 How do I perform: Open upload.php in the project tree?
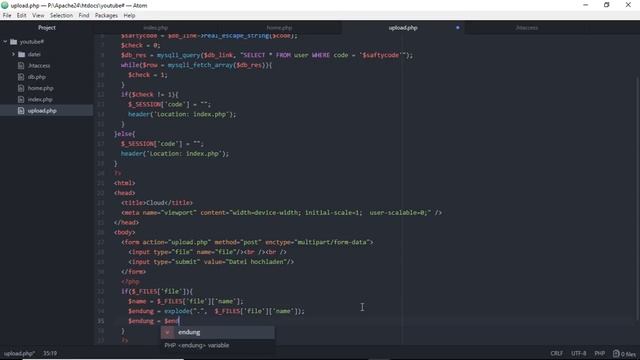(x=42, y=111)
